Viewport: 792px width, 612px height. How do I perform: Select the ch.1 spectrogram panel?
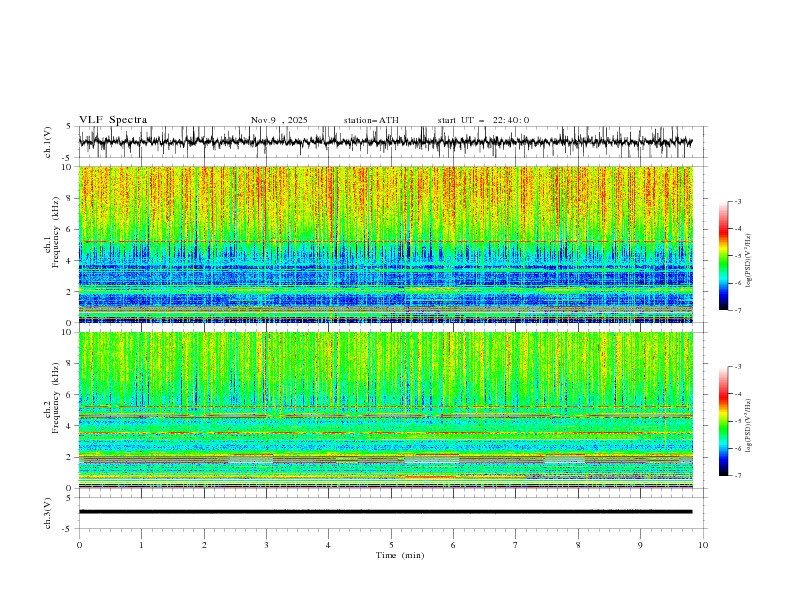[385, 244]
